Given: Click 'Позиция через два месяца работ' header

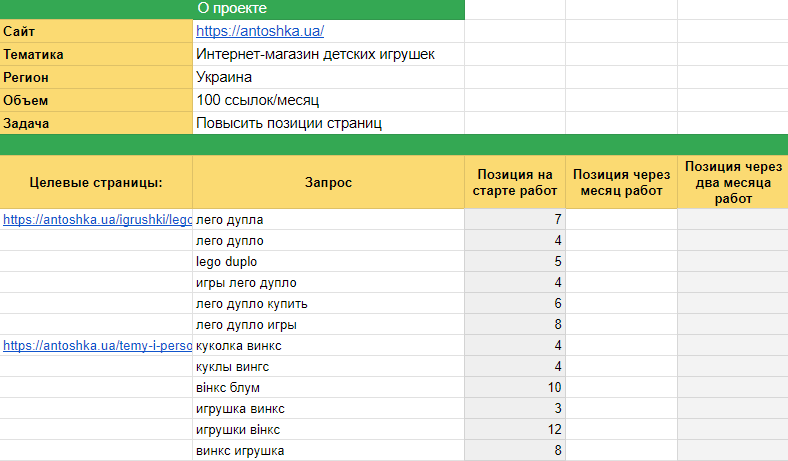Looking at the screenshot, I should click(x=733, y=182).
